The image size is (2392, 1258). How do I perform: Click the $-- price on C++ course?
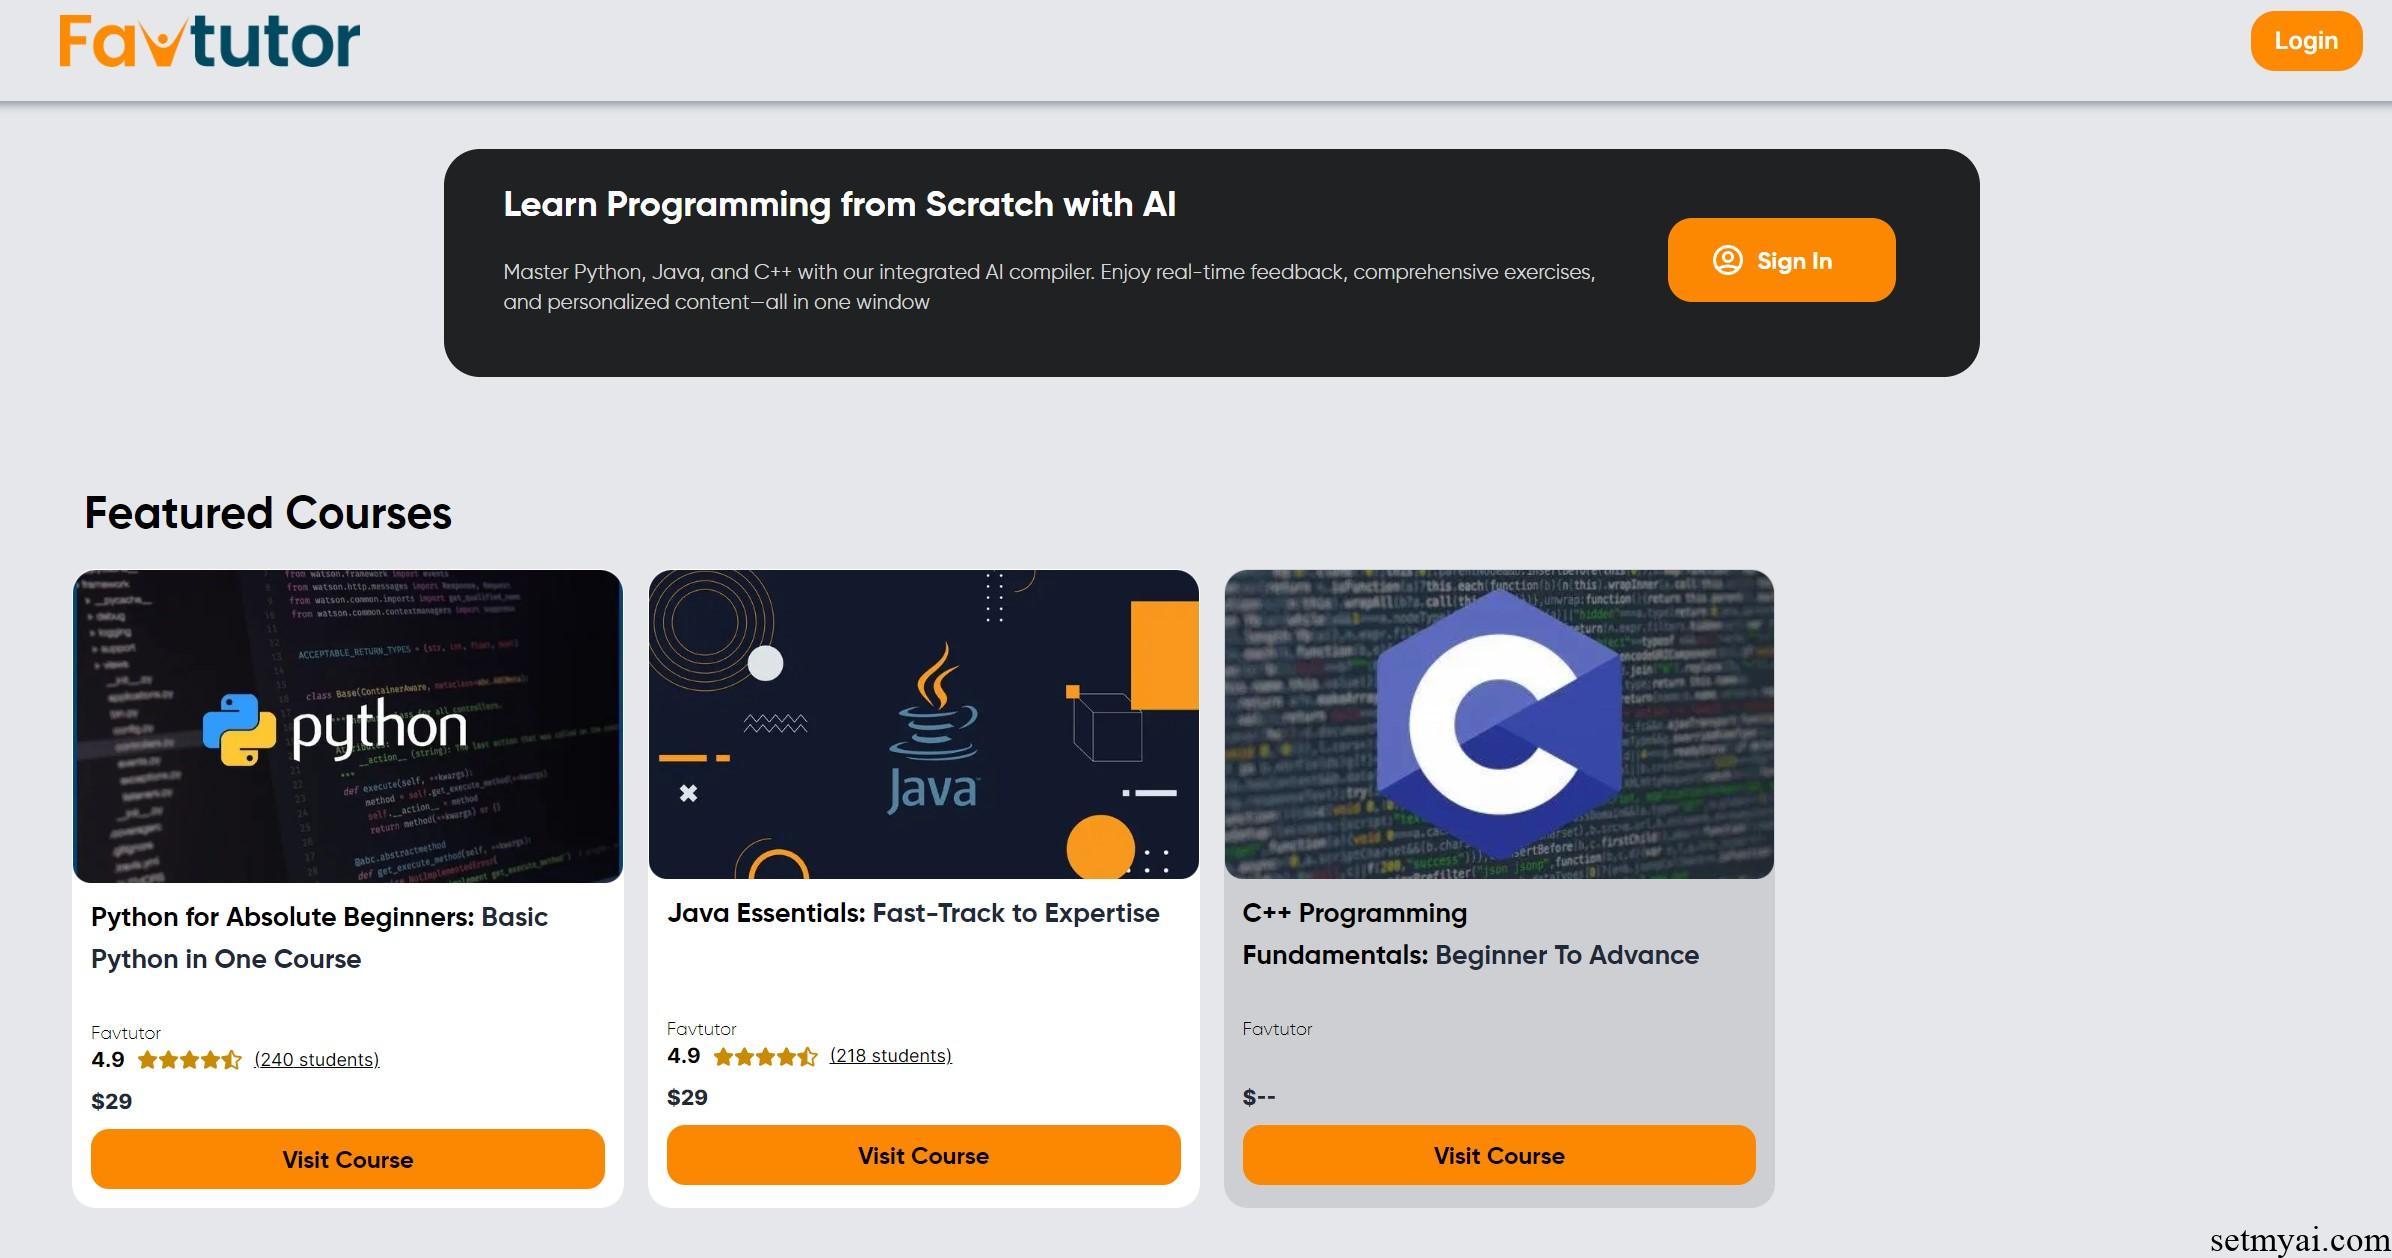(x=1259, y=1097)
